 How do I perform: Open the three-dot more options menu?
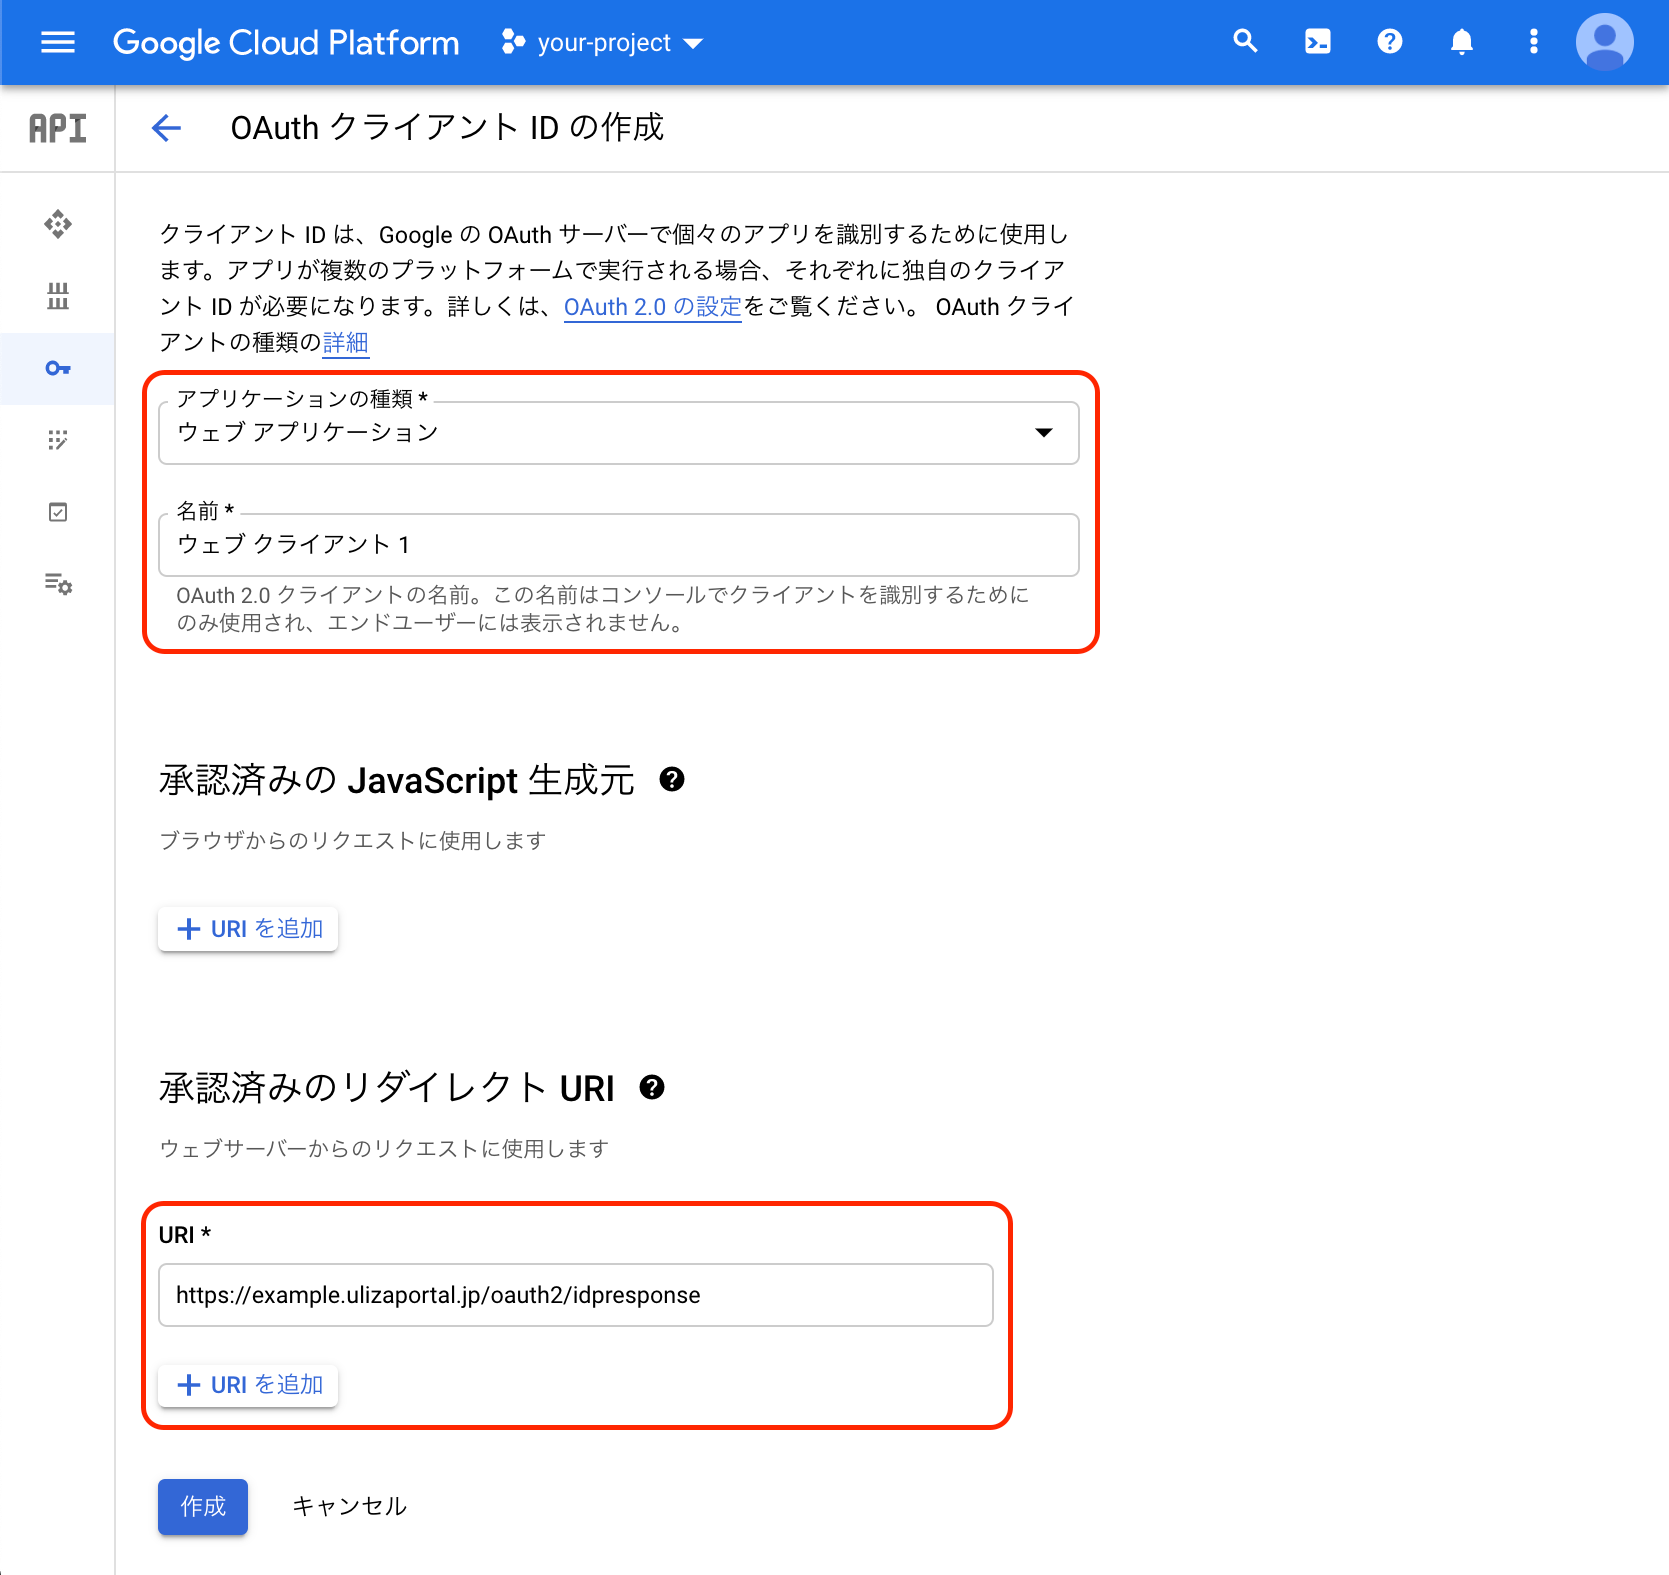pyautogui.click(x=1534, y=41)
